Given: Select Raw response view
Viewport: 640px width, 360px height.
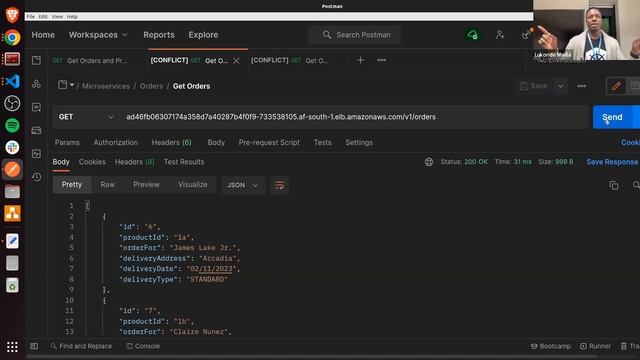Looking at the screenshot, I should click(107, 185).
